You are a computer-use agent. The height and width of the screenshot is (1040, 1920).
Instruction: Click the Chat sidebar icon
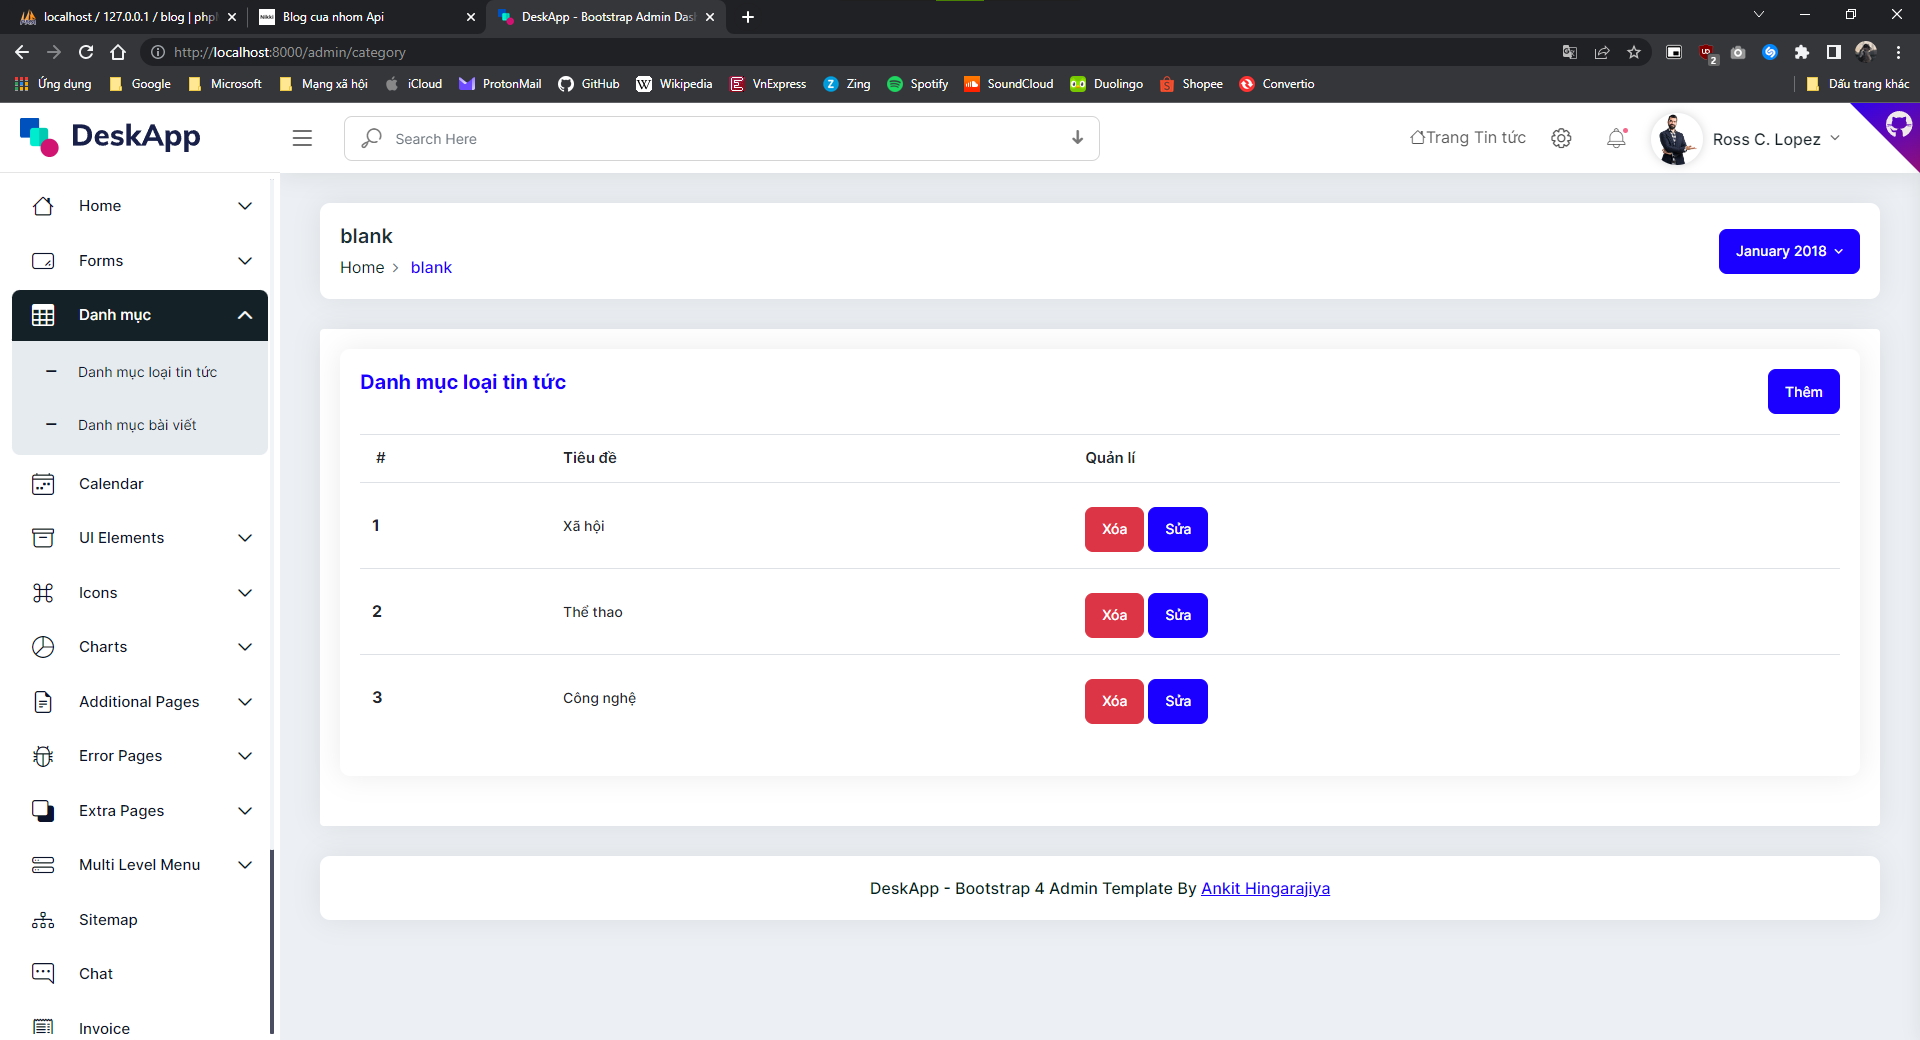[43, 974]
